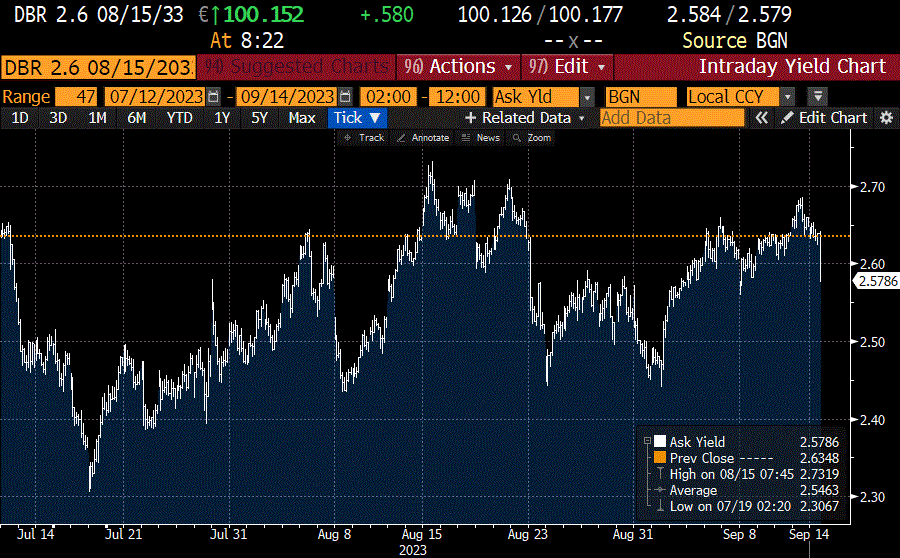Click the Low on 07/19 02:20 legend row
The width and height of the screenshot is (900, 558).
(x=748, y=506)
